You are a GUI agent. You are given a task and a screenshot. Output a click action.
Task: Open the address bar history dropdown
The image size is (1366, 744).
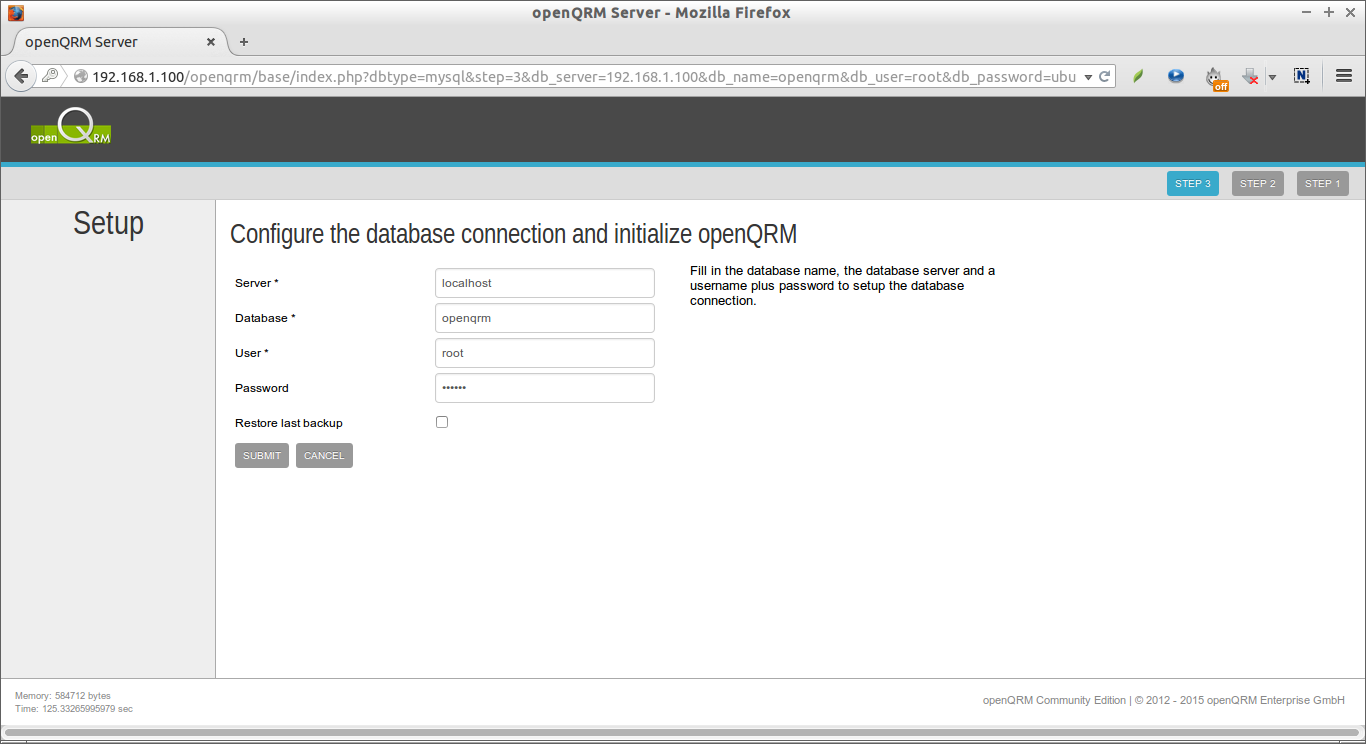pos(1087,76)
